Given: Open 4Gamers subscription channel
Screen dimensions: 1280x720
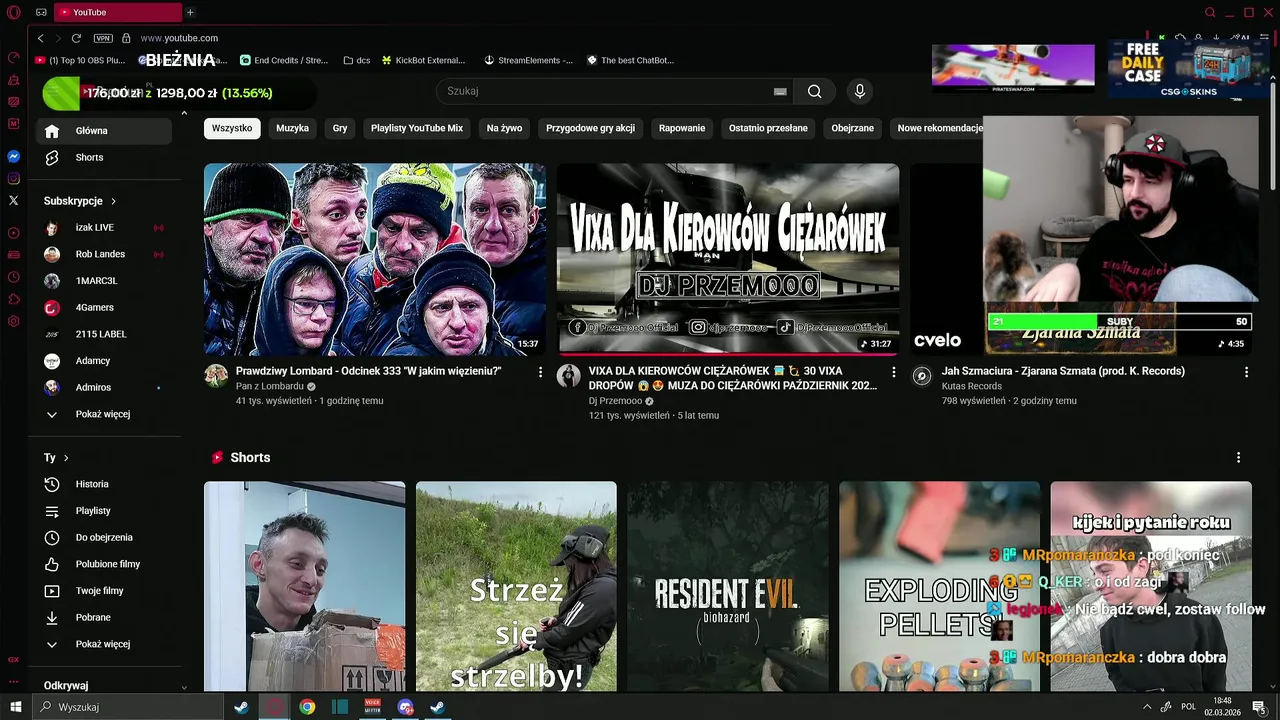Looking at the screenshot, I should coord(104,307).
